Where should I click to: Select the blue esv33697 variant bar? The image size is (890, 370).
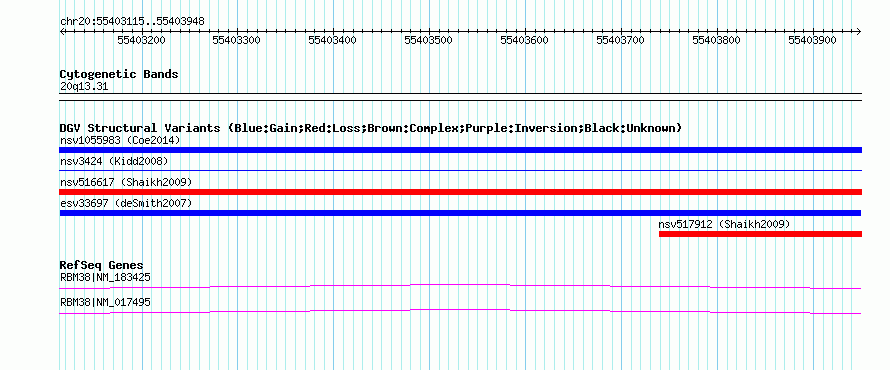(x=460, y=213)
